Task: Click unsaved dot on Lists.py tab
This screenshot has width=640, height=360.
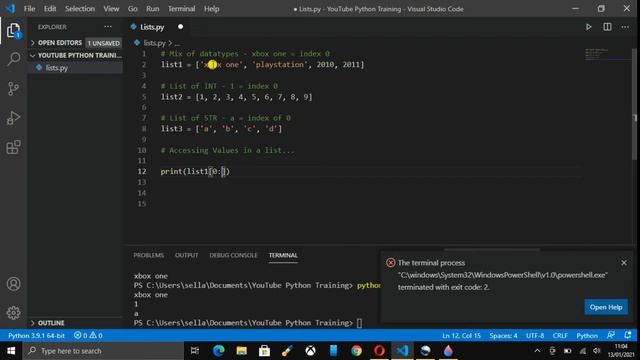Action: (180, 27)
